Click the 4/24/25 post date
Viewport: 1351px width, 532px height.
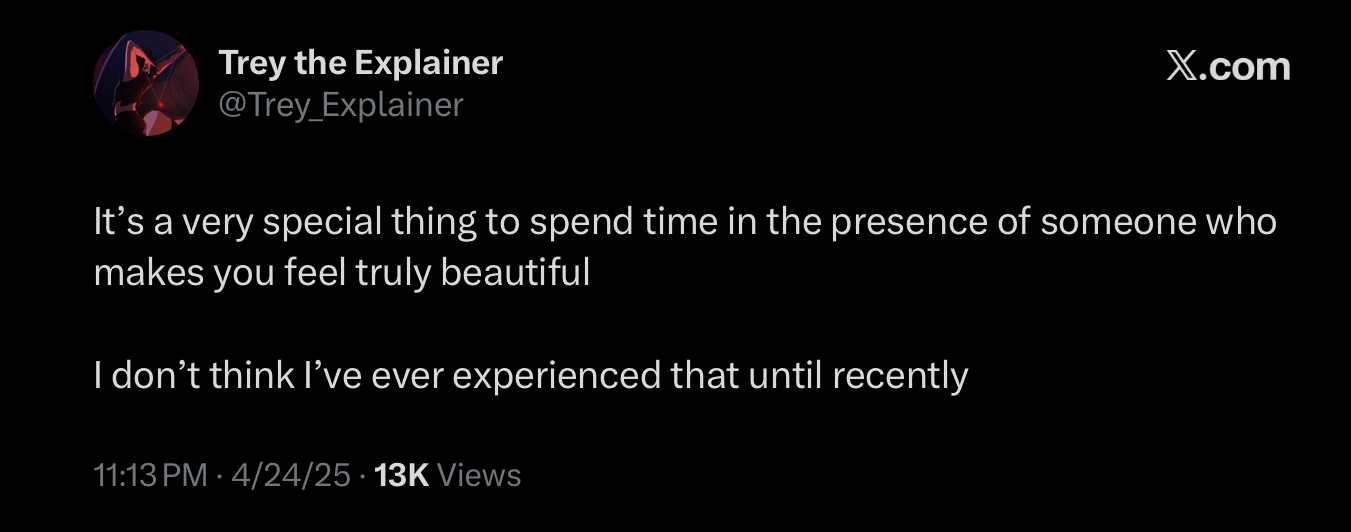point(290,474)
